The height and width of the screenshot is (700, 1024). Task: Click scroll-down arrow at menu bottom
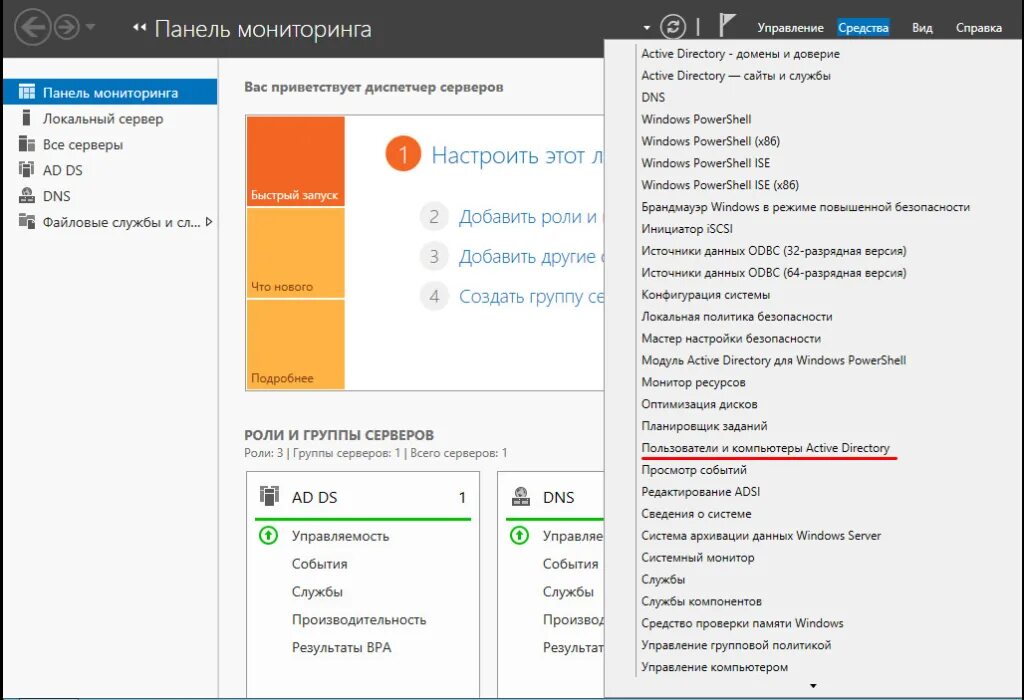tap(813, 686)
